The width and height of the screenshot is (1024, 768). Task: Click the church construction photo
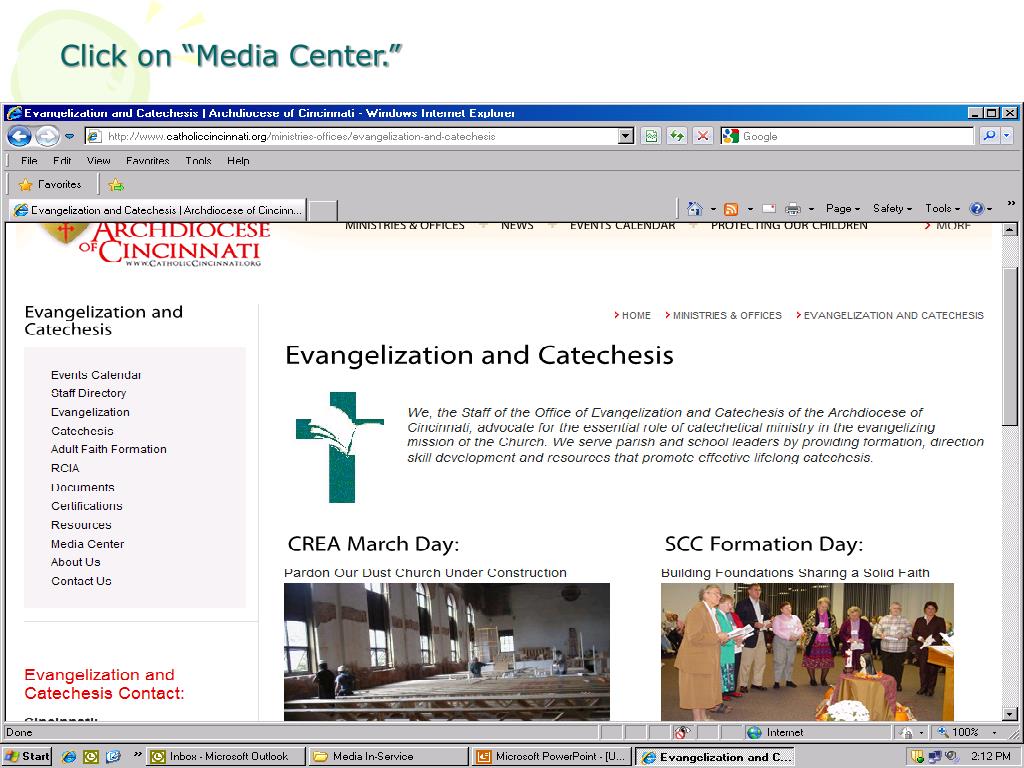coord(447,652)
